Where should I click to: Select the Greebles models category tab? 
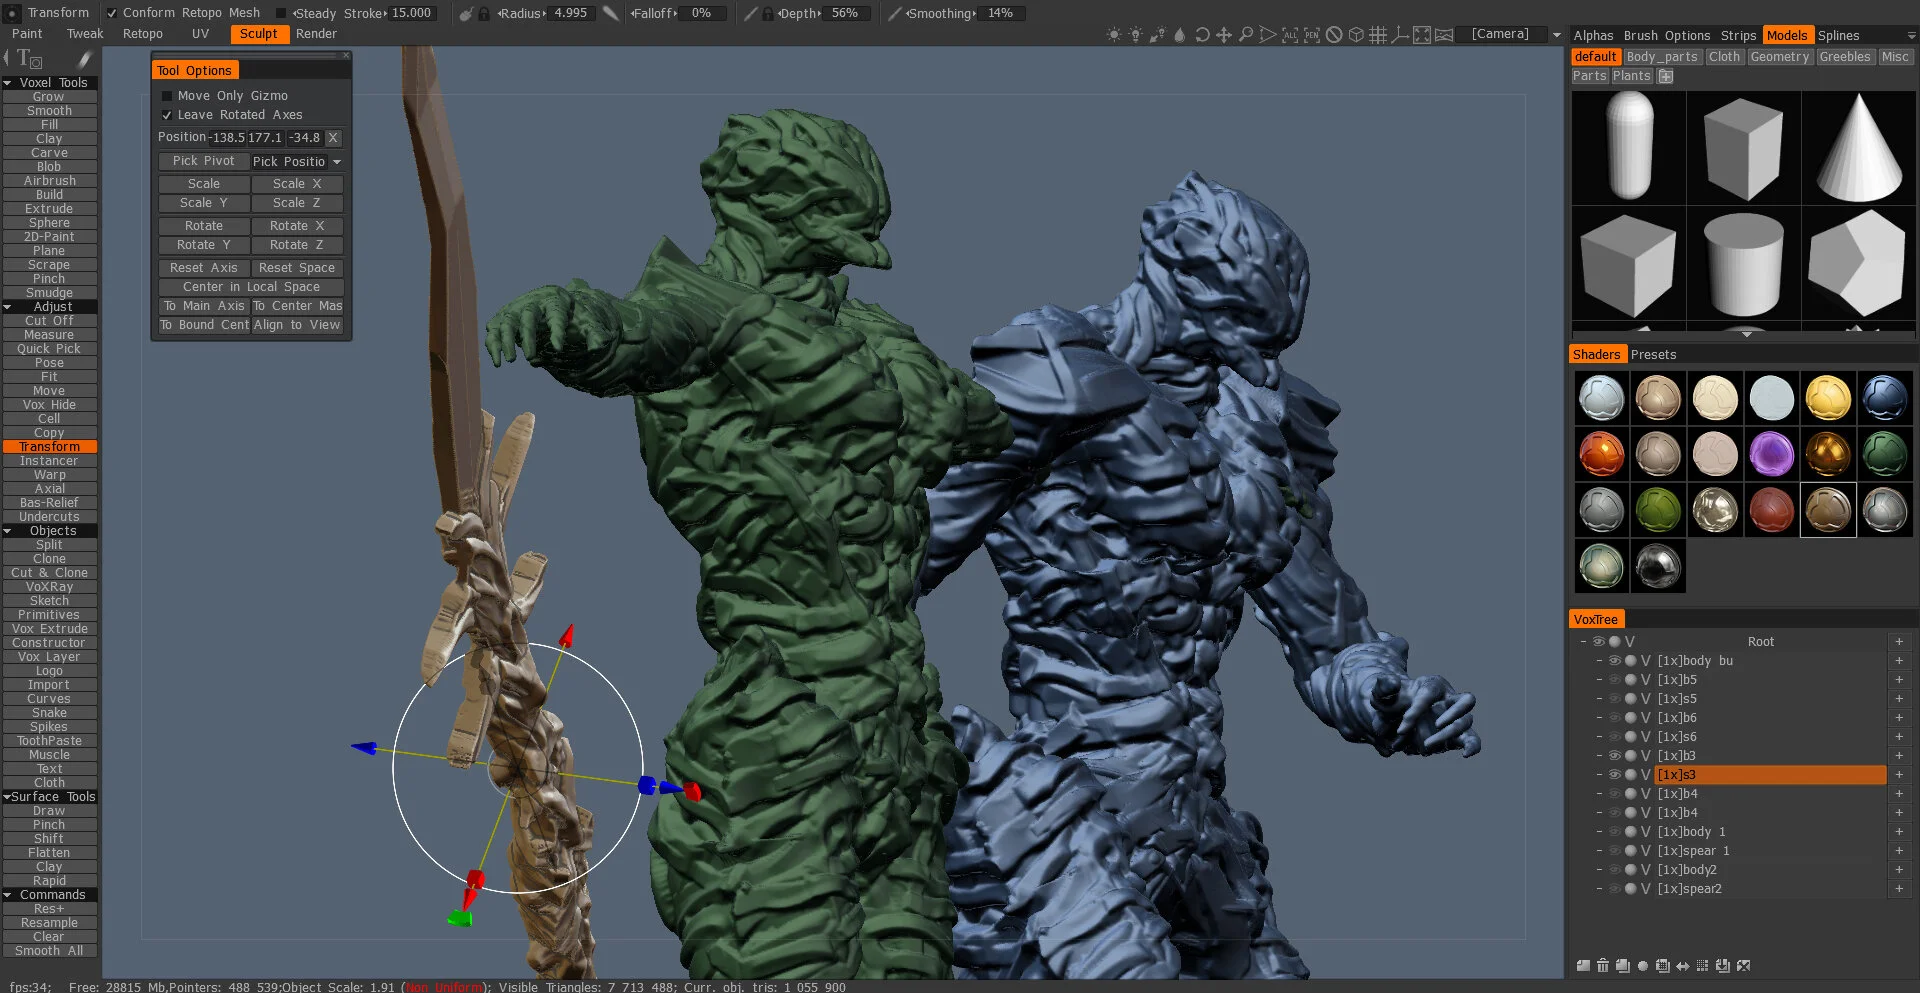pos(1844,57)
